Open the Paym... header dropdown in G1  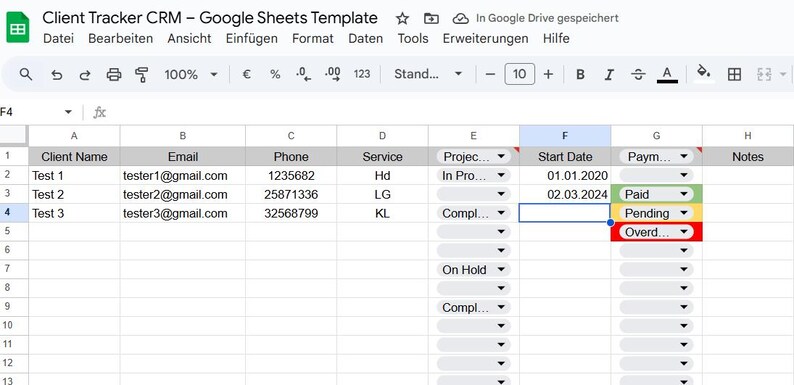pyautogui.click(x=656, y=157)
